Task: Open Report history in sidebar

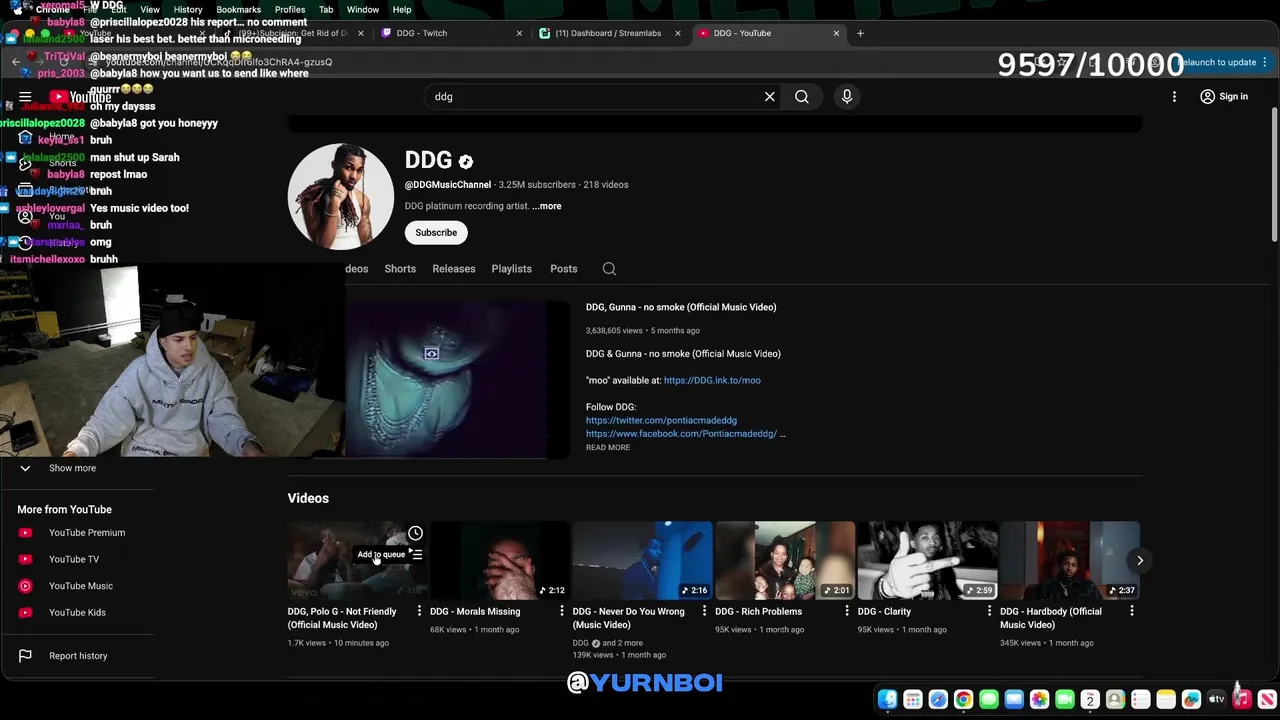Action: click(x=77, y=656)
